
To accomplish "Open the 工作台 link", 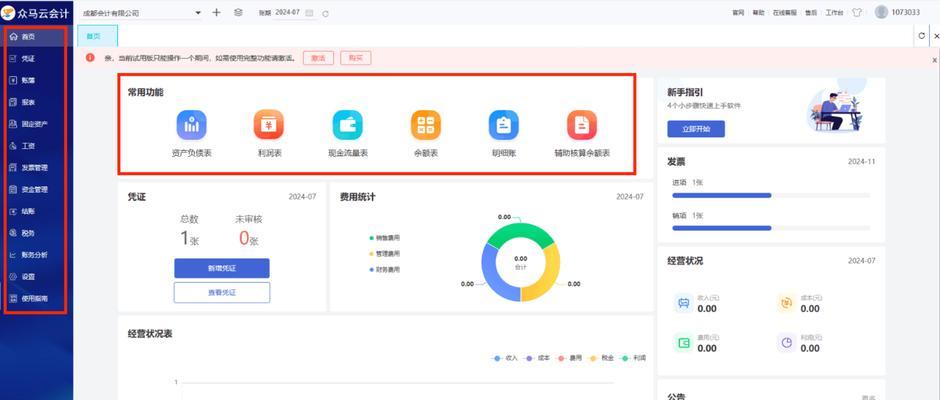I will tap(834, 13).
